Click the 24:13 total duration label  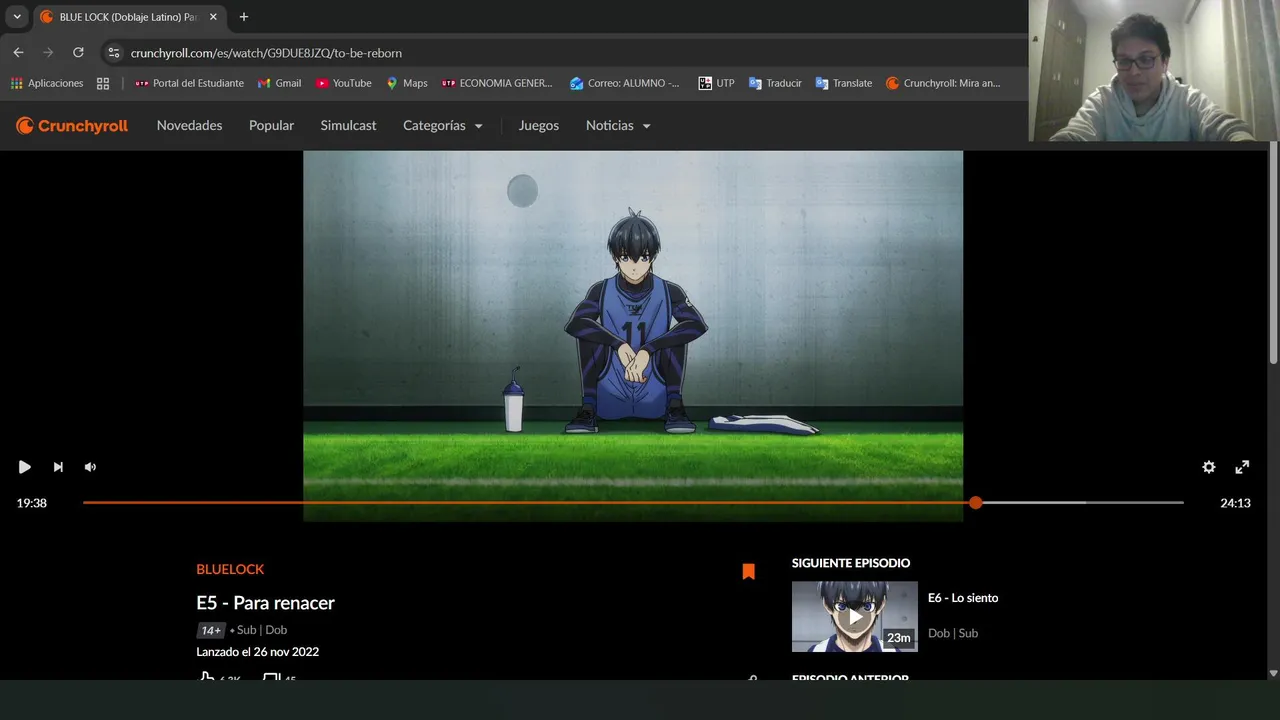(x=1235, y=503)
